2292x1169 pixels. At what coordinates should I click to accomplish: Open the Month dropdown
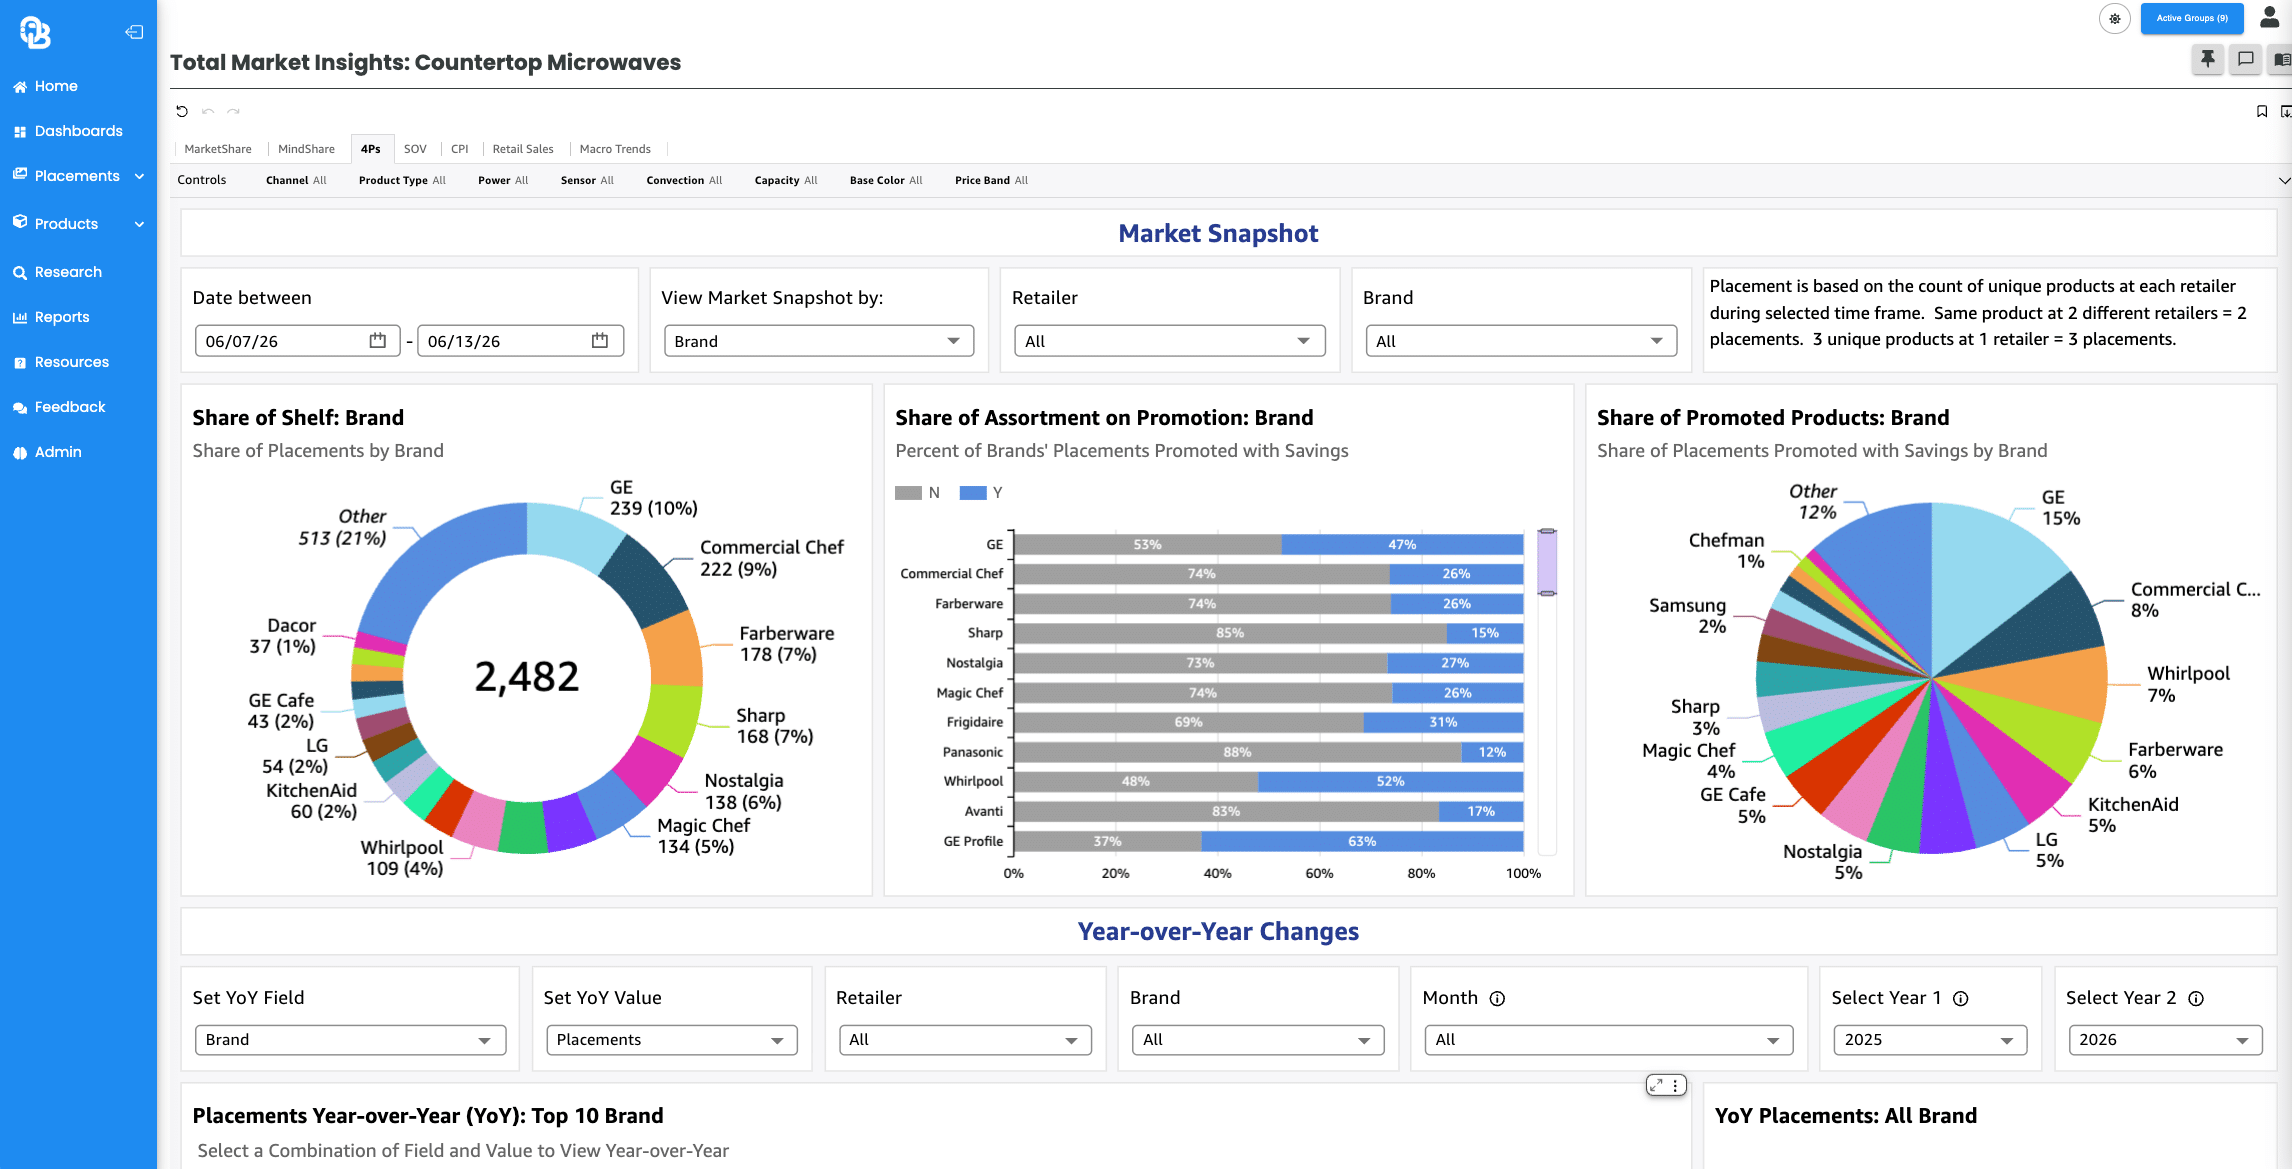[1608, 1040]
